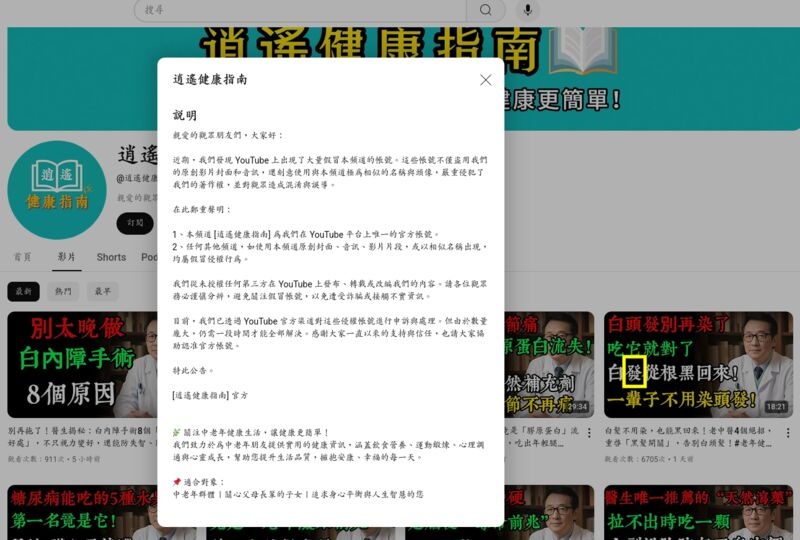Click the 說明 heading in dialog
Viewport: 800px width, 540px height.
tap(185, 115)
